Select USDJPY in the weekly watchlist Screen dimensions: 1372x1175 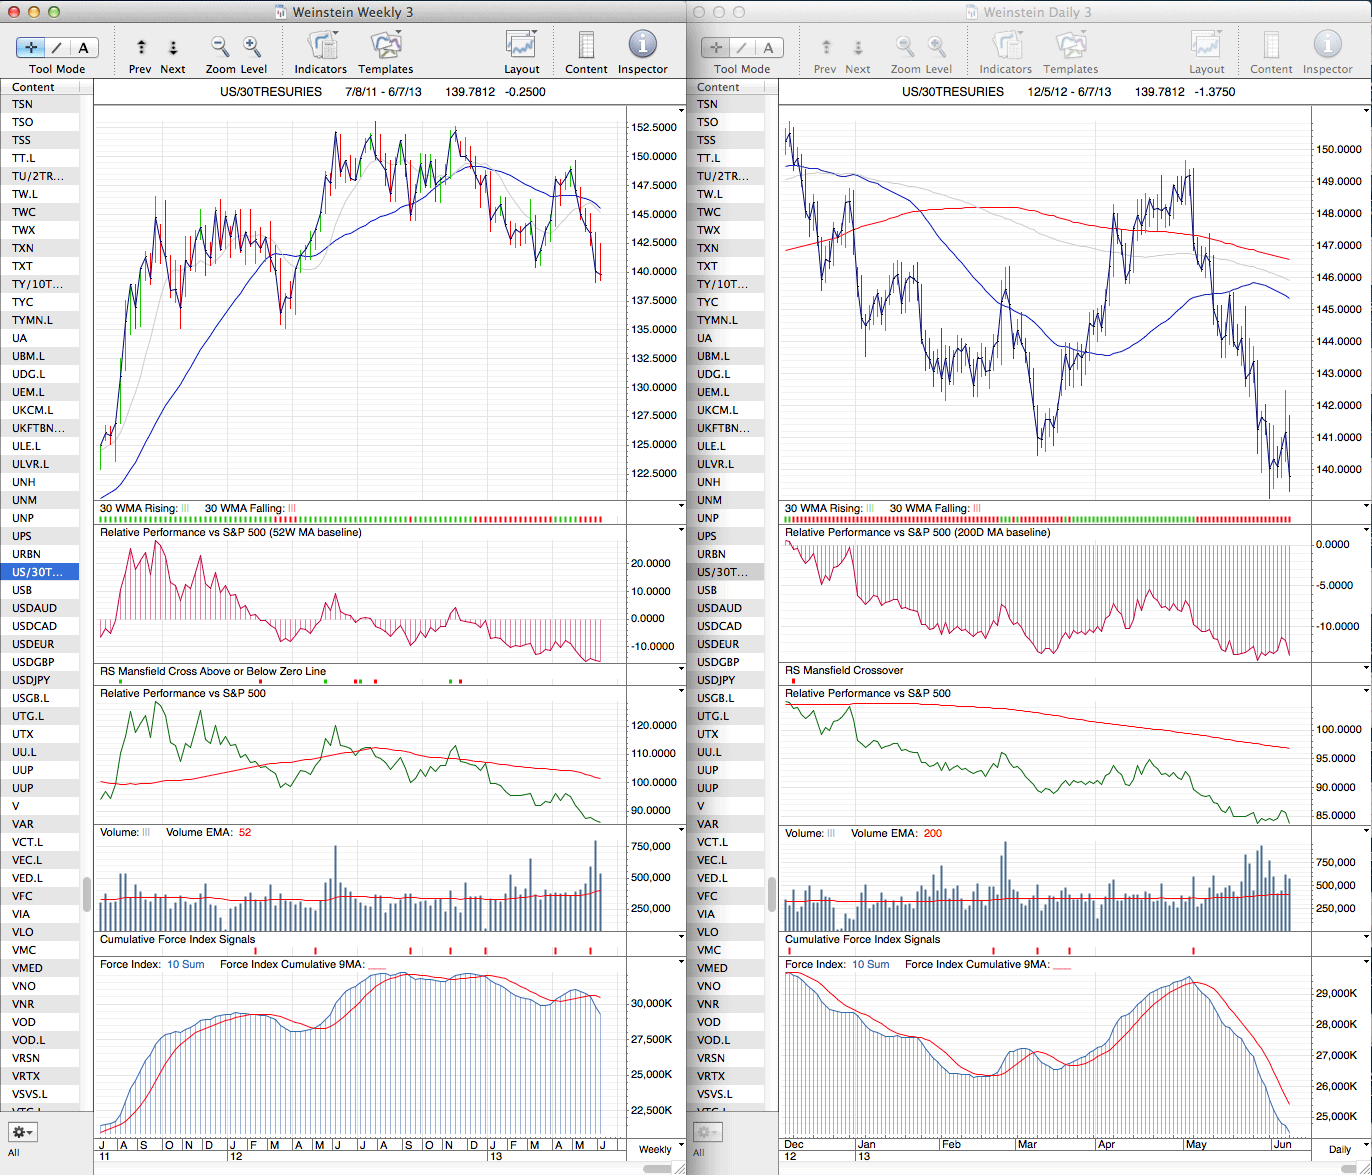pos(34,680)
